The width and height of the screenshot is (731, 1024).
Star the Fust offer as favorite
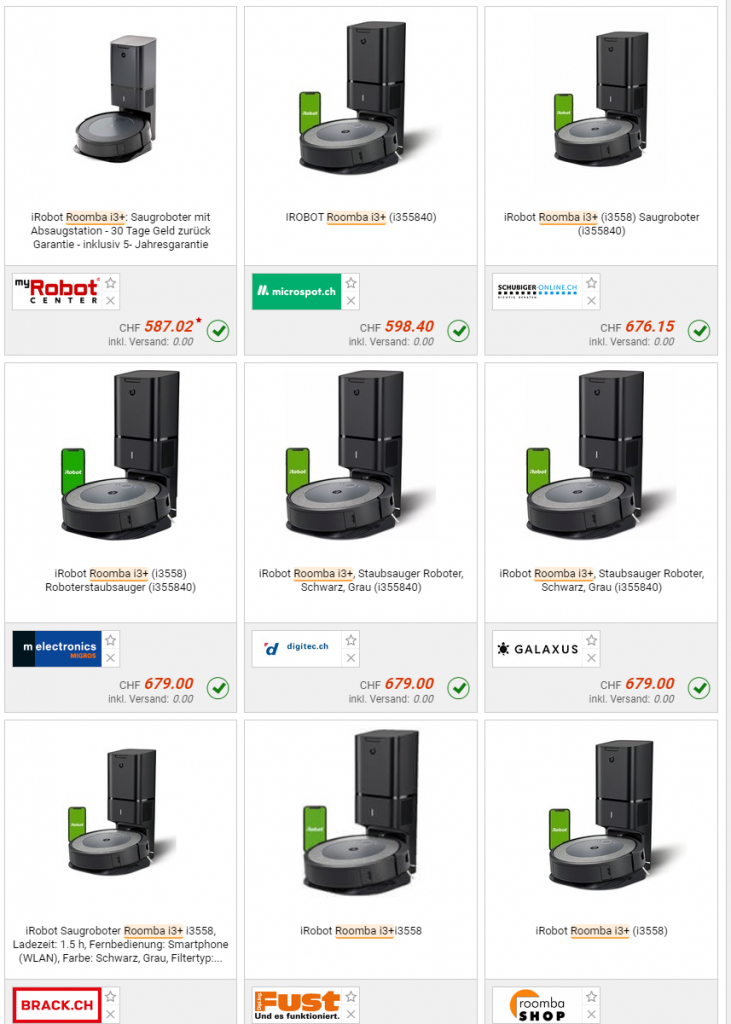tap(351, 997)
